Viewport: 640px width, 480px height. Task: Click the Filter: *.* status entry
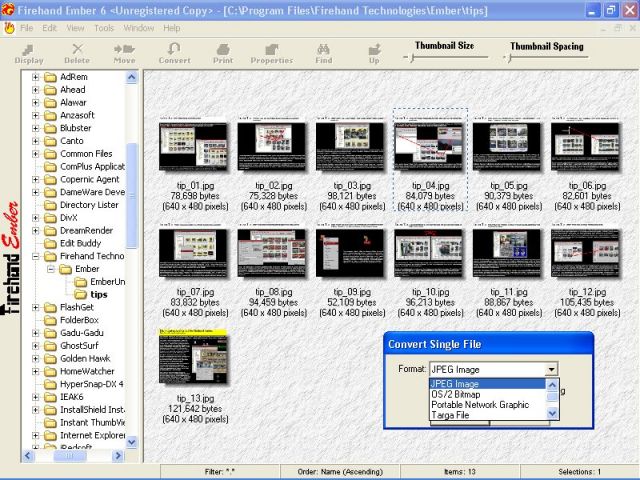click(220, 472)
